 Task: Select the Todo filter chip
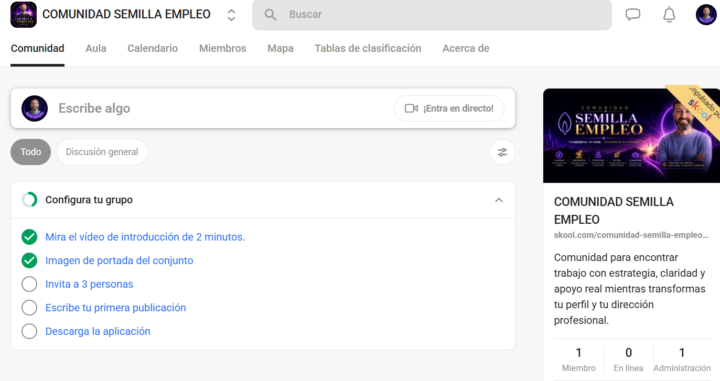point(31,152)
